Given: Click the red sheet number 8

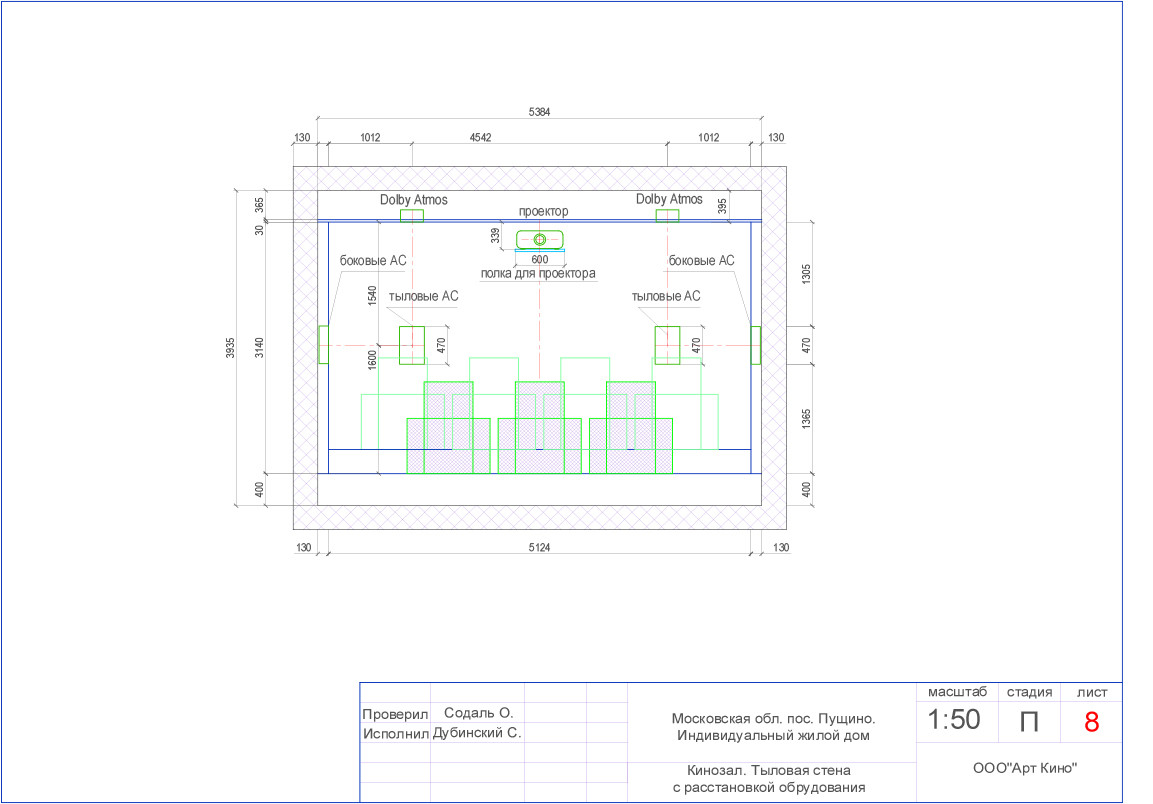Looking at the screenshot, I should click(x=1091, y=722).
